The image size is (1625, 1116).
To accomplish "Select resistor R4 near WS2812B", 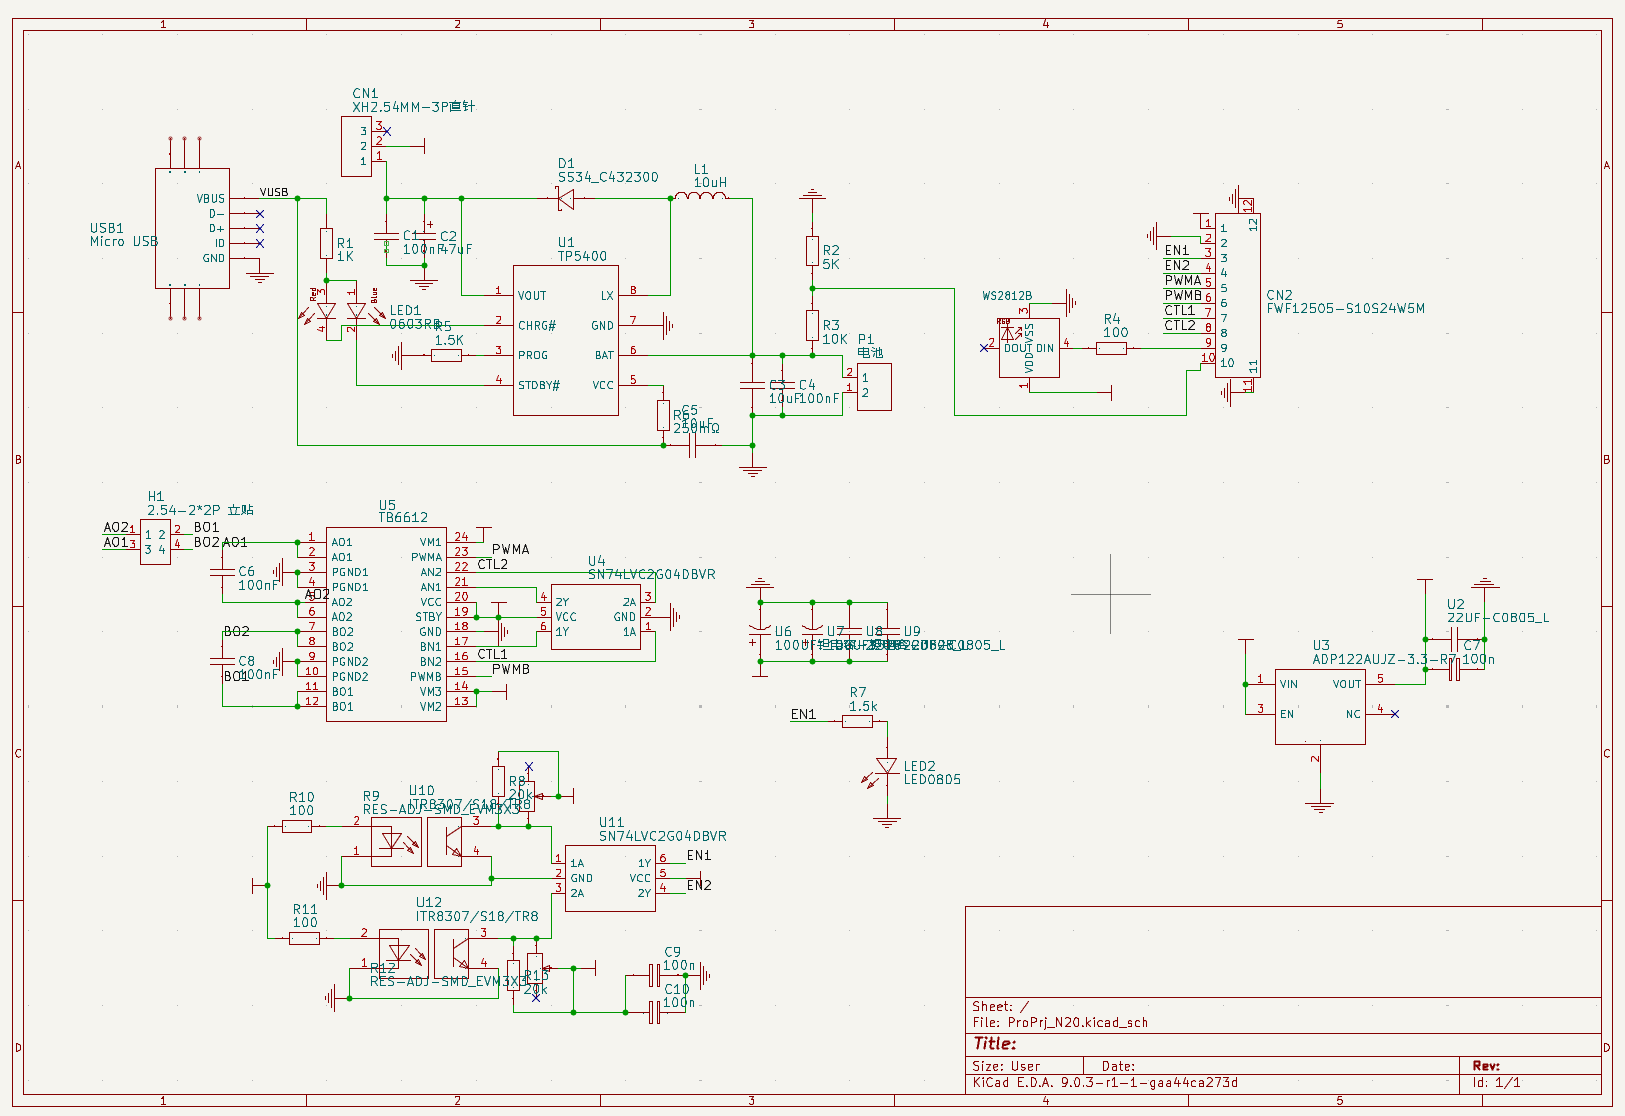I will pyautogui.click(x=1111, y=348).
